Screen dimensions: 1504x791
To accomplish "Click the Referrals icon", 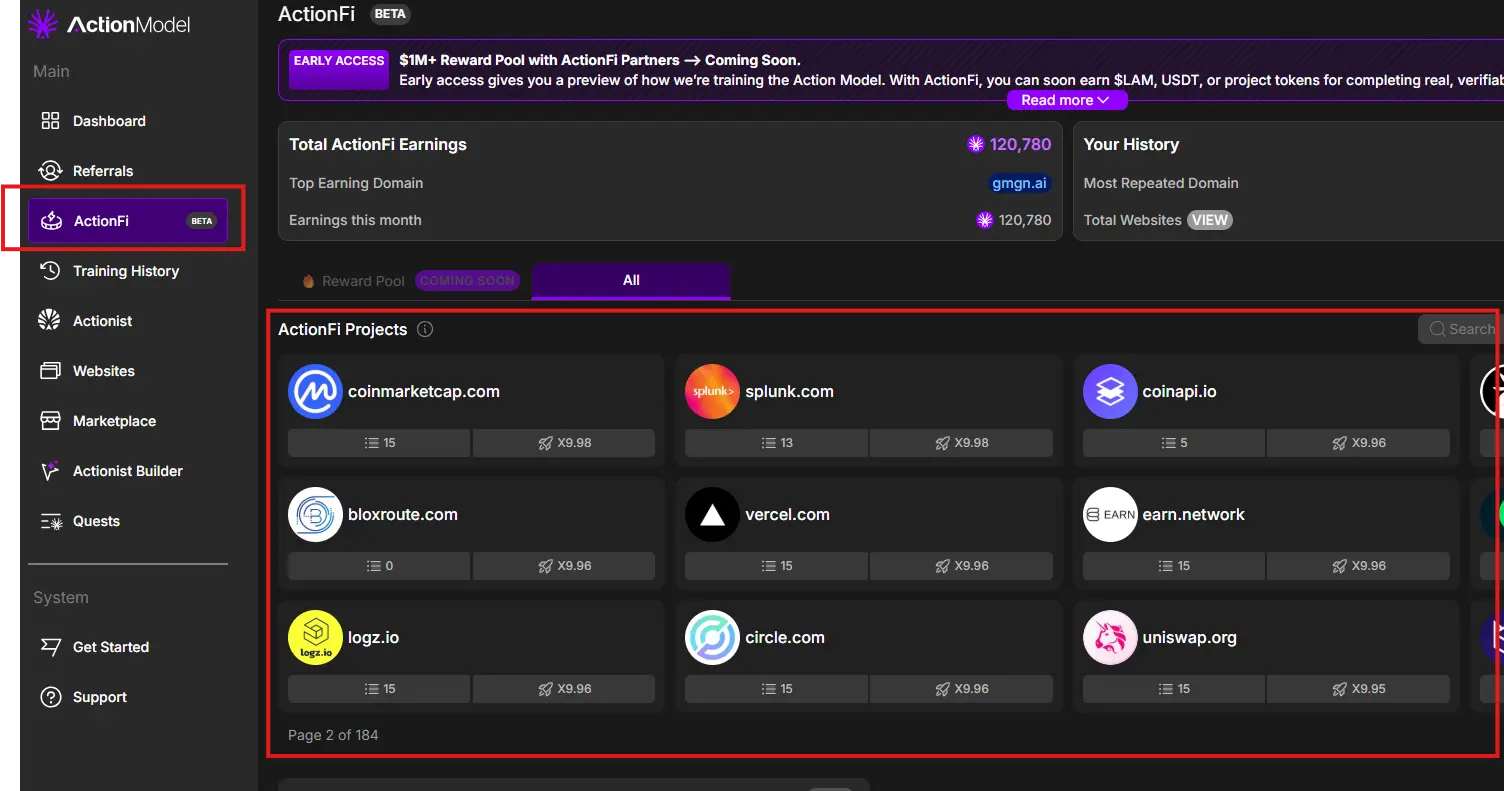I will pyautogui.click(x=50, y=171).
